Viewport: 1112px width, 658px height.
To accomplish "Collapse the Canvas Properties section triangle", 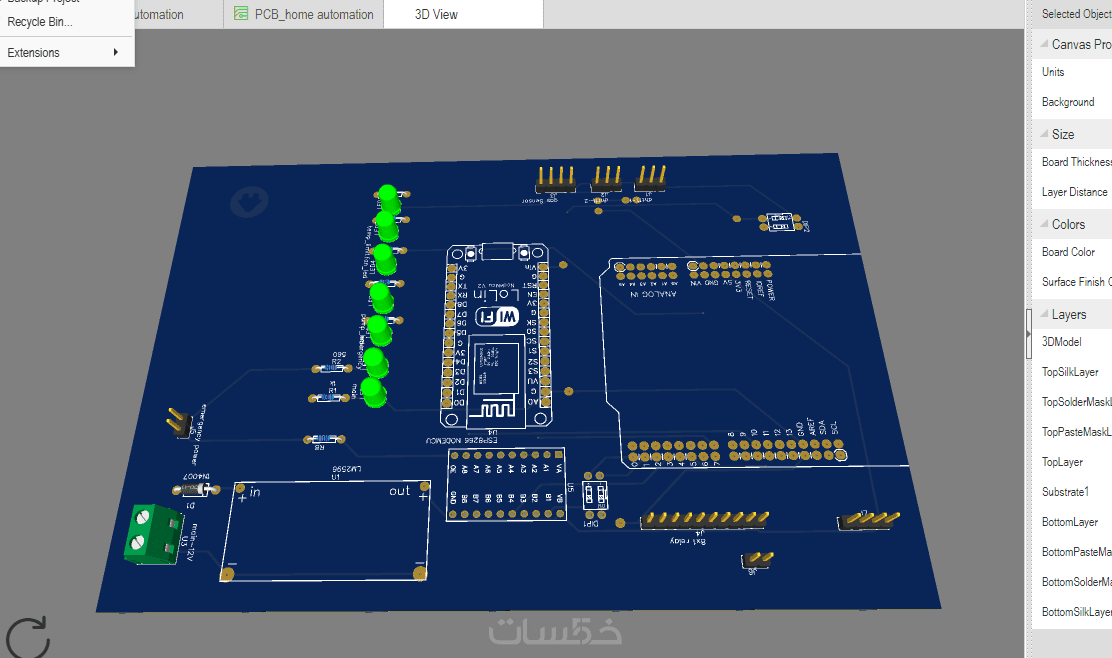I will pos(1044,44).
